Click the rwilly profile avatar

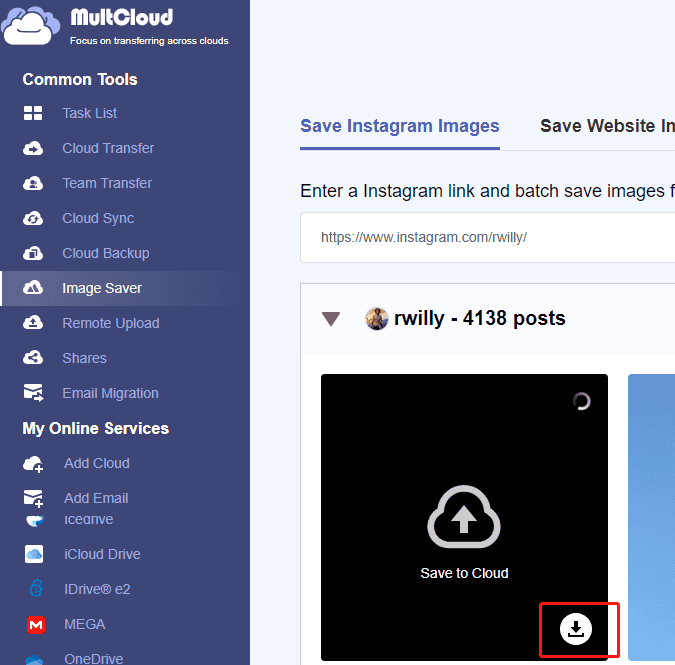pyautogui.click(x=377, y=319)
